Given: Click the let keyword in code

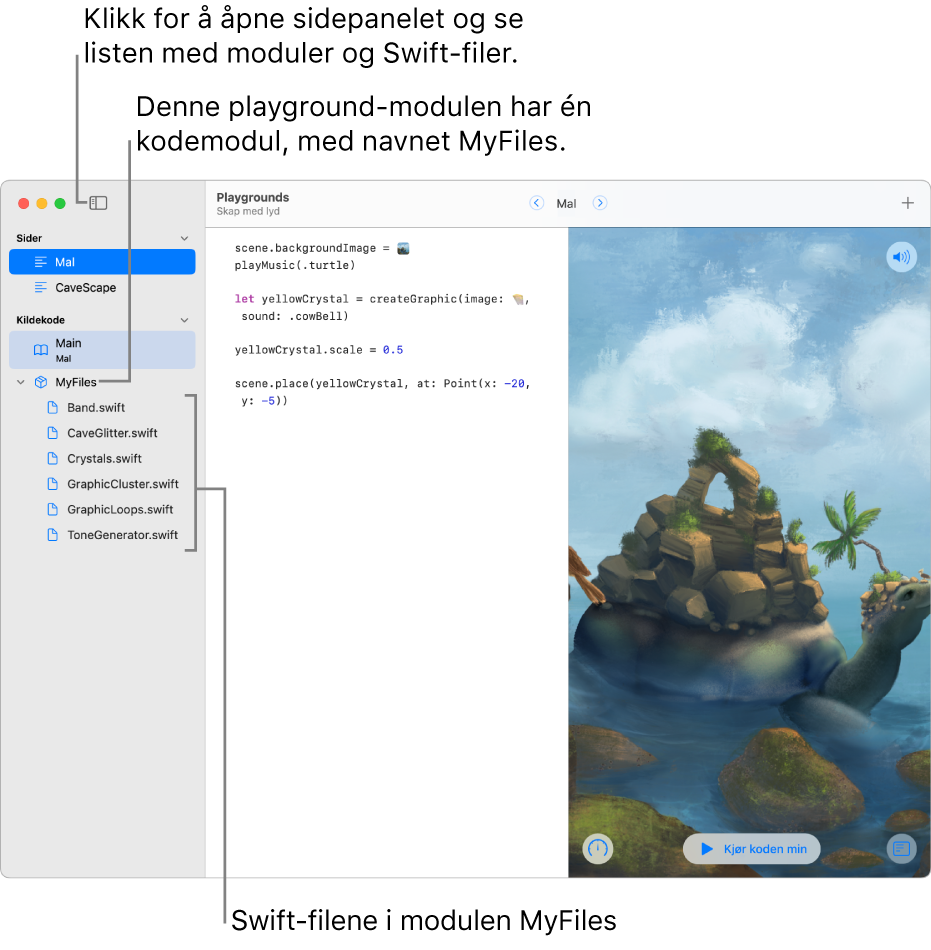Looking at the screenshot, I should [x=244, y=299].
